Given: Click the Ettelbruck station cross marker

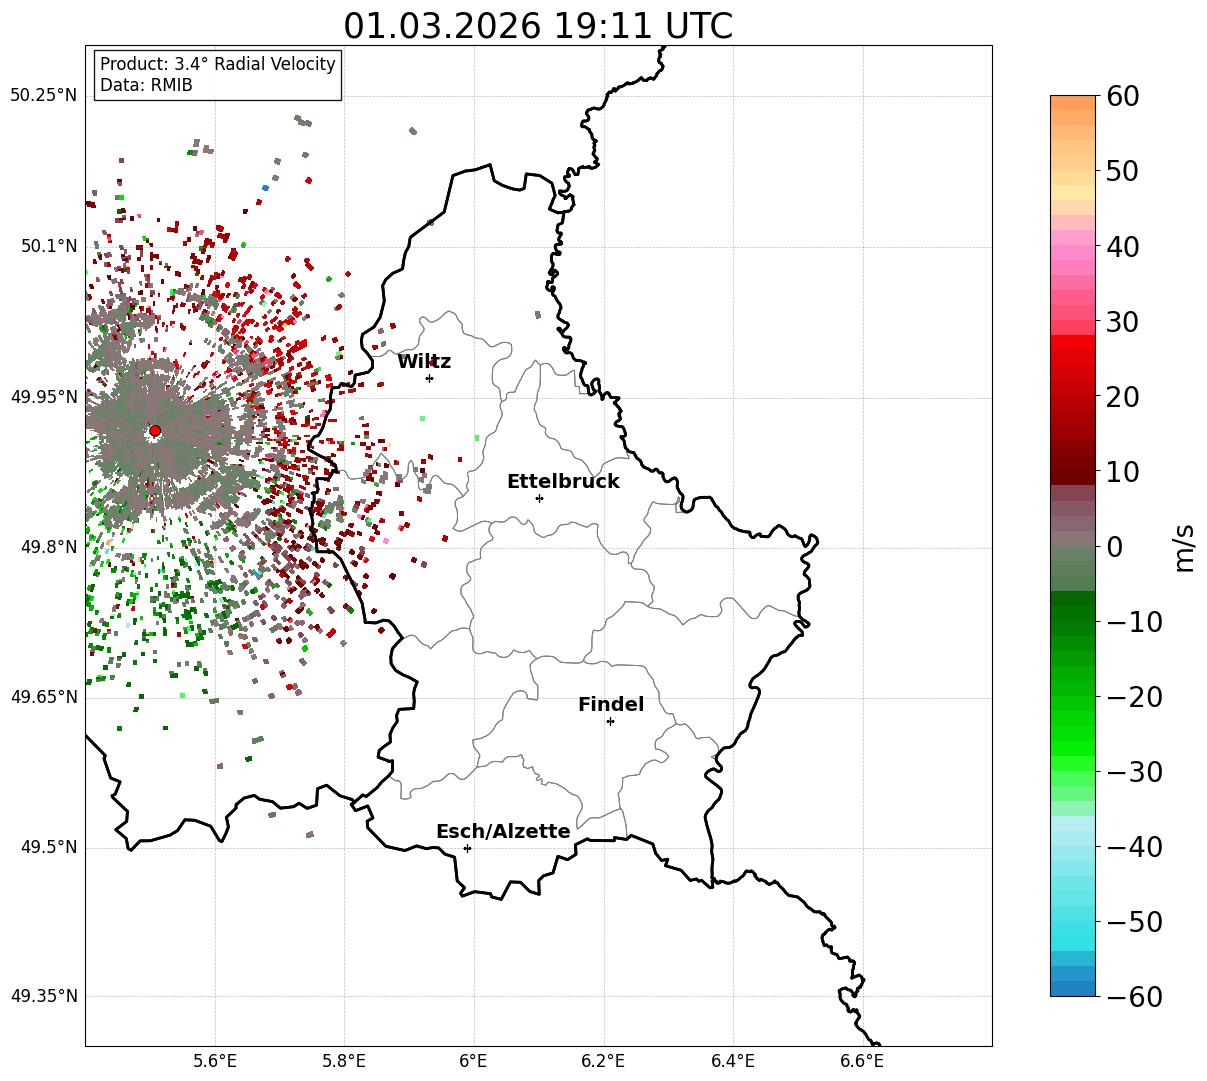Looking at the screenshot, I should coord(540,498).
